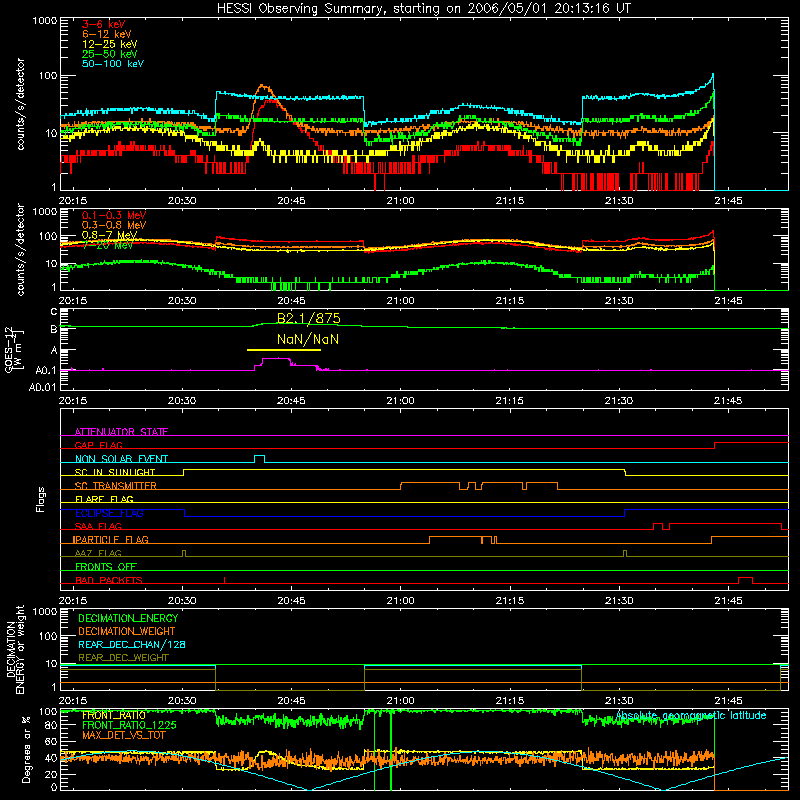Click the MAX_DET_VS_TOT legend label
This screenshot has height=800, width=800.
pos(123,735)
